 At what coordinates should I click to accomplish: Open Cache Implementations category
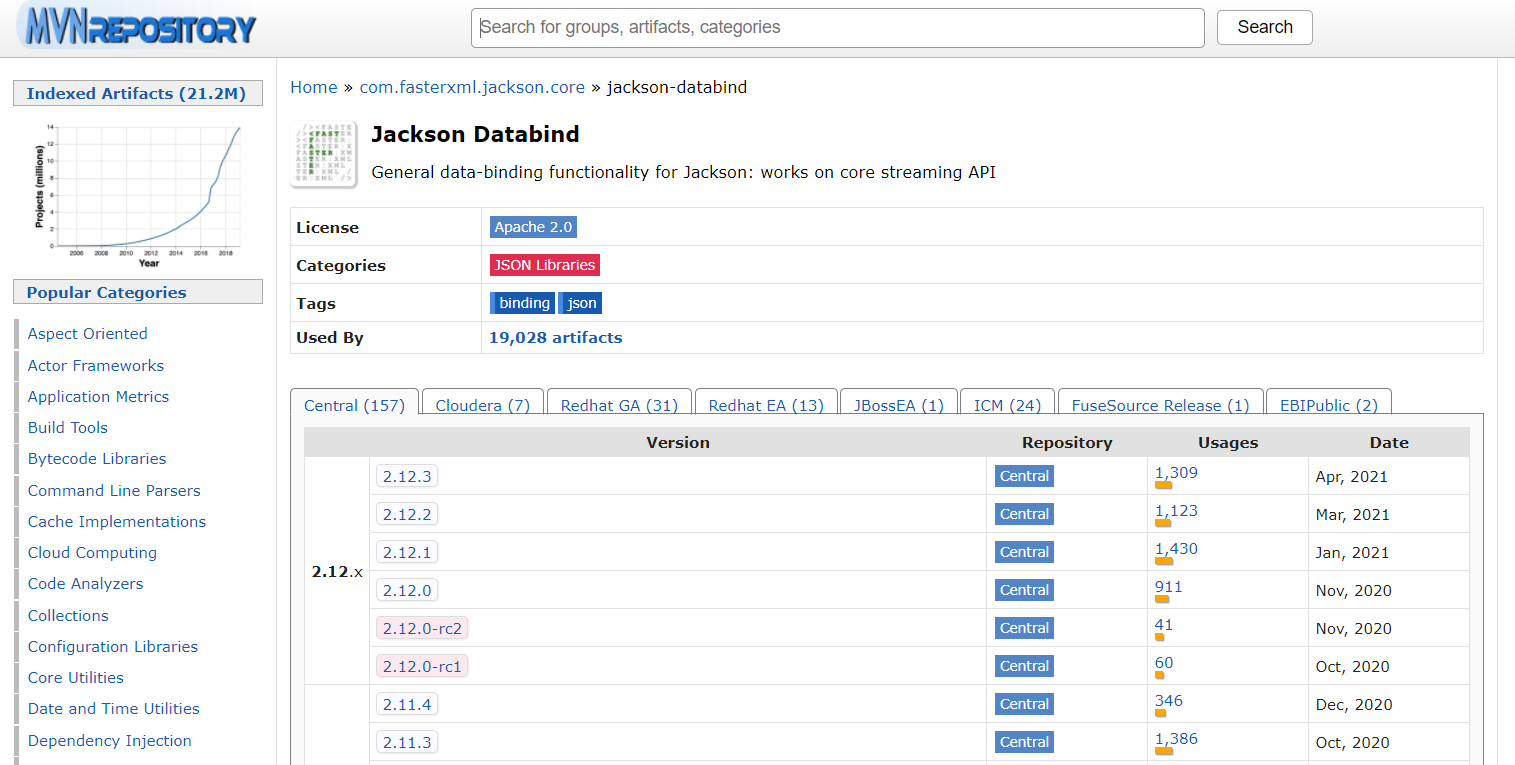click(117, 522)
